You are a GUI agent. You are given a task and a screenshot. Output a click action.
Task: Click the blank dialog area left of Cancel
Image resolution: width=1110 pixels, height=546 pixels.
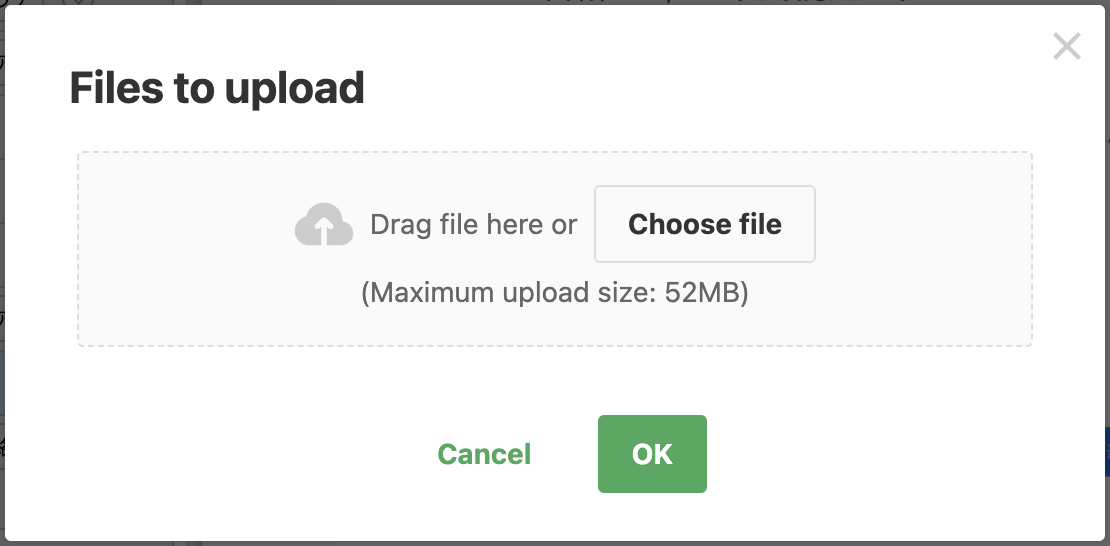[x=219, y=454]
